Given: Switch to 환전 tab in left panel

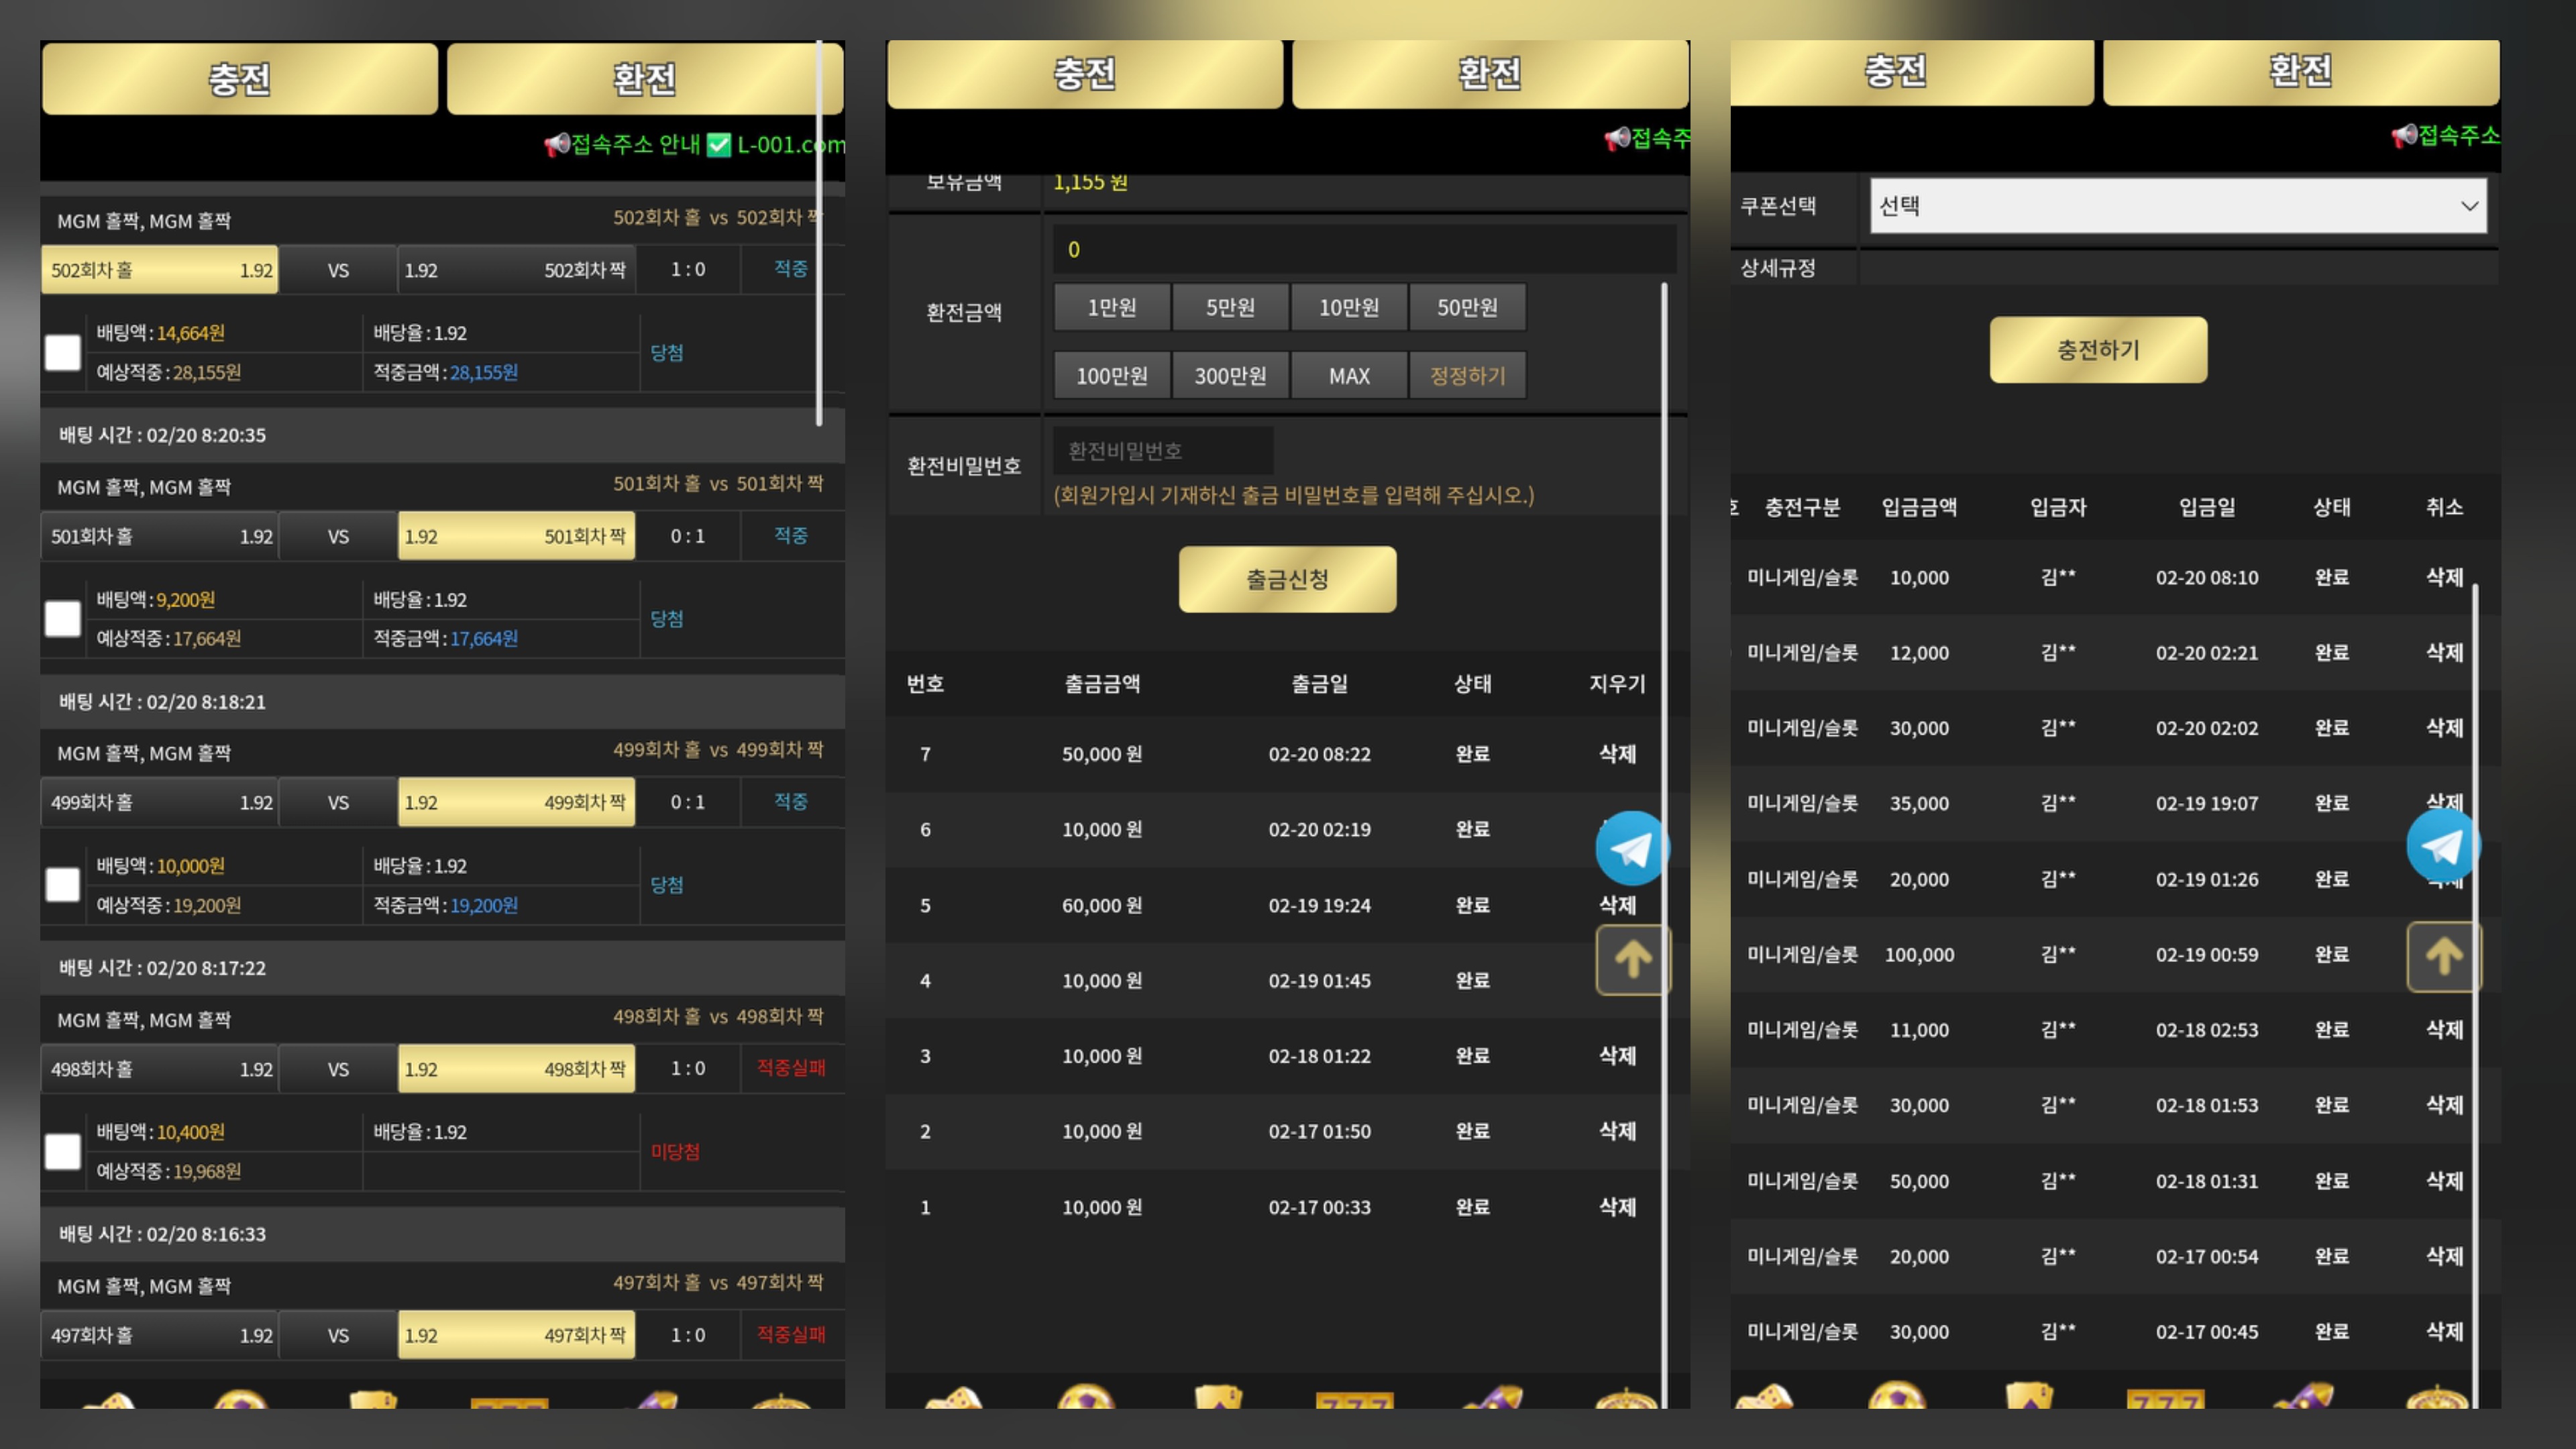Looking at the screenshot, I should [644, 78].
